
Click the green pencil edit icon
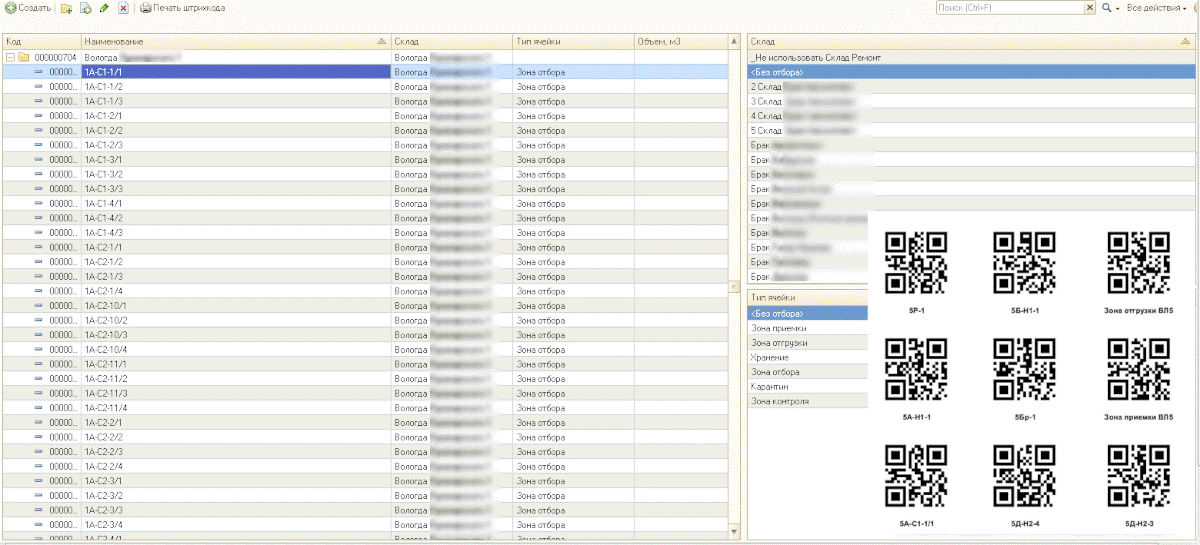(104, 7)
